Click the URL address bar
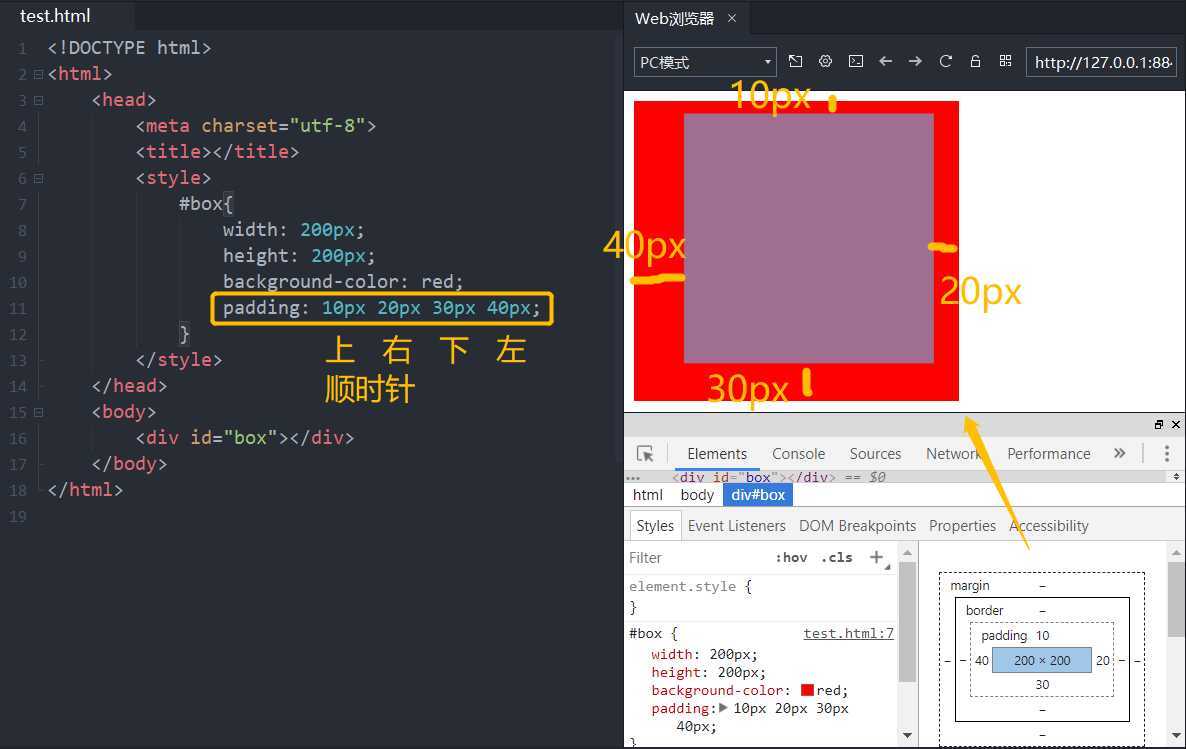The image size is (1186, 749). (x=1101, y=62)
